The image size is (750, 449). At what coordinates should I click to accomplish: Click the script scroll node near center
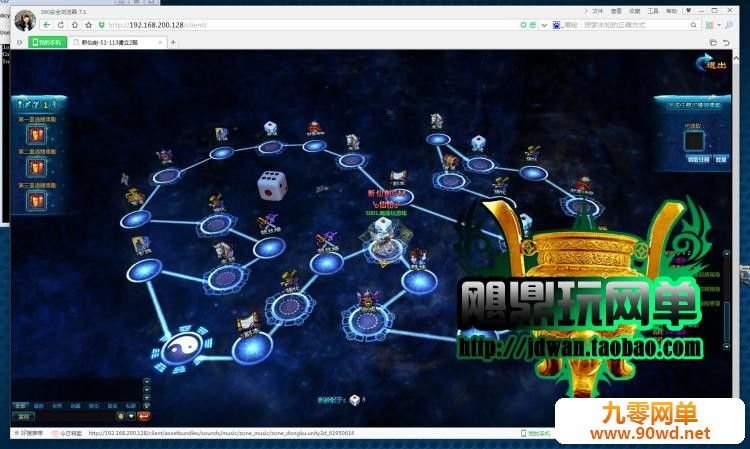tap(398, 178)
